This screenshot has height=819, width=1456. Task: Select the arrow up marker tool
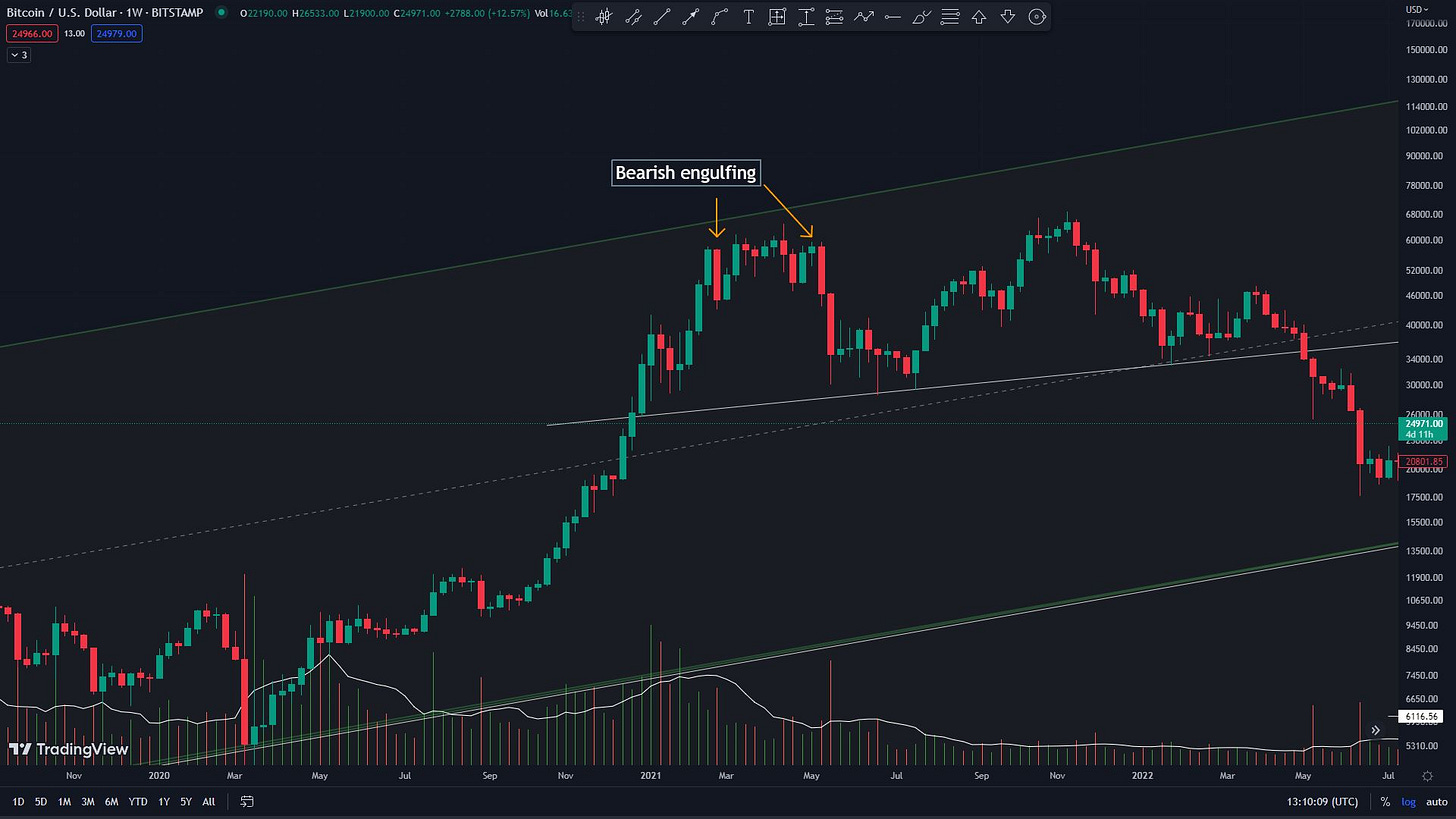pyautogui.click(x=979, y=17)
